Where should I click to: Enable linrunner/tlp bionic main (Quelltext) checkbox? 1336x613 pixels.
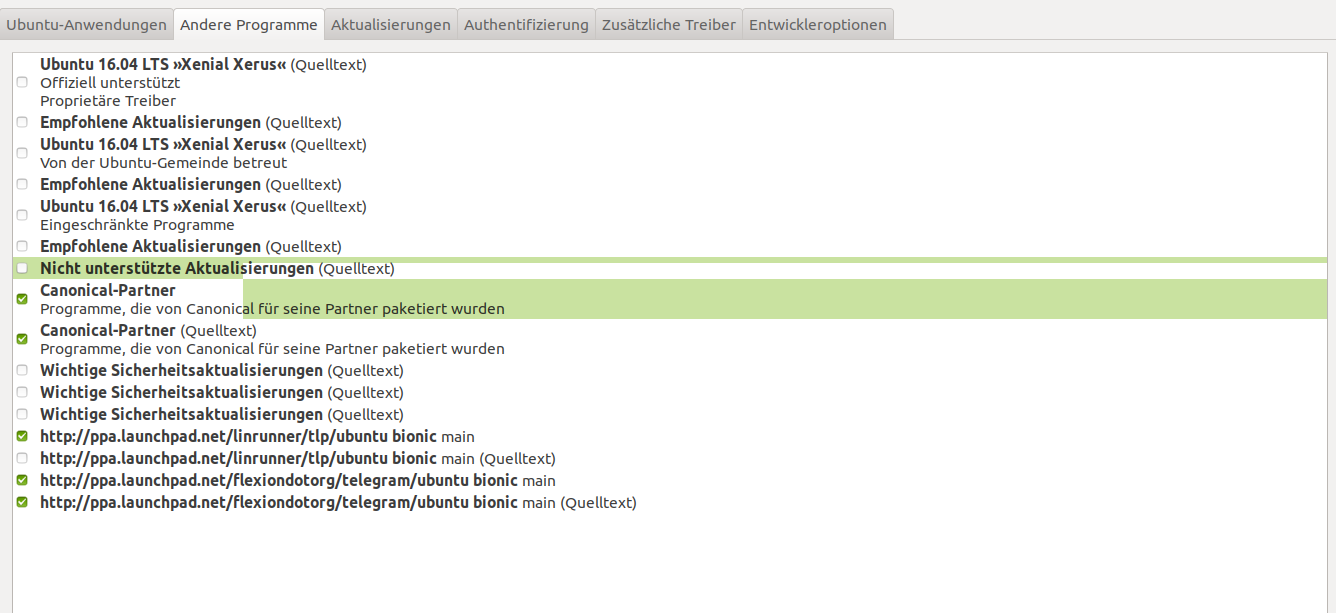22,458
